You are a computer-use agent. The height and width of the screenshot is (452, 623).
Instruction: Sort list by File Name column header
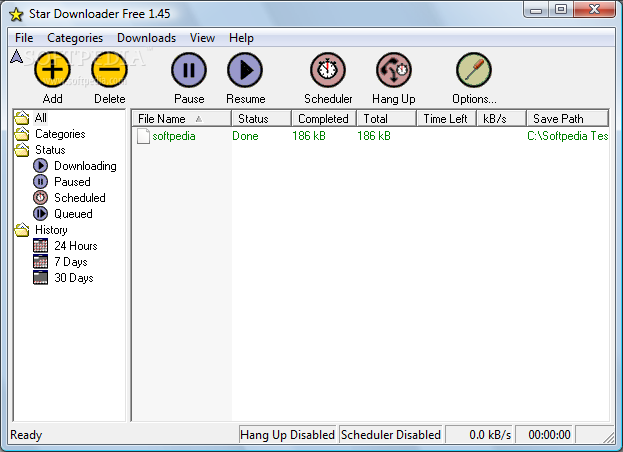(x=162, y=119)
